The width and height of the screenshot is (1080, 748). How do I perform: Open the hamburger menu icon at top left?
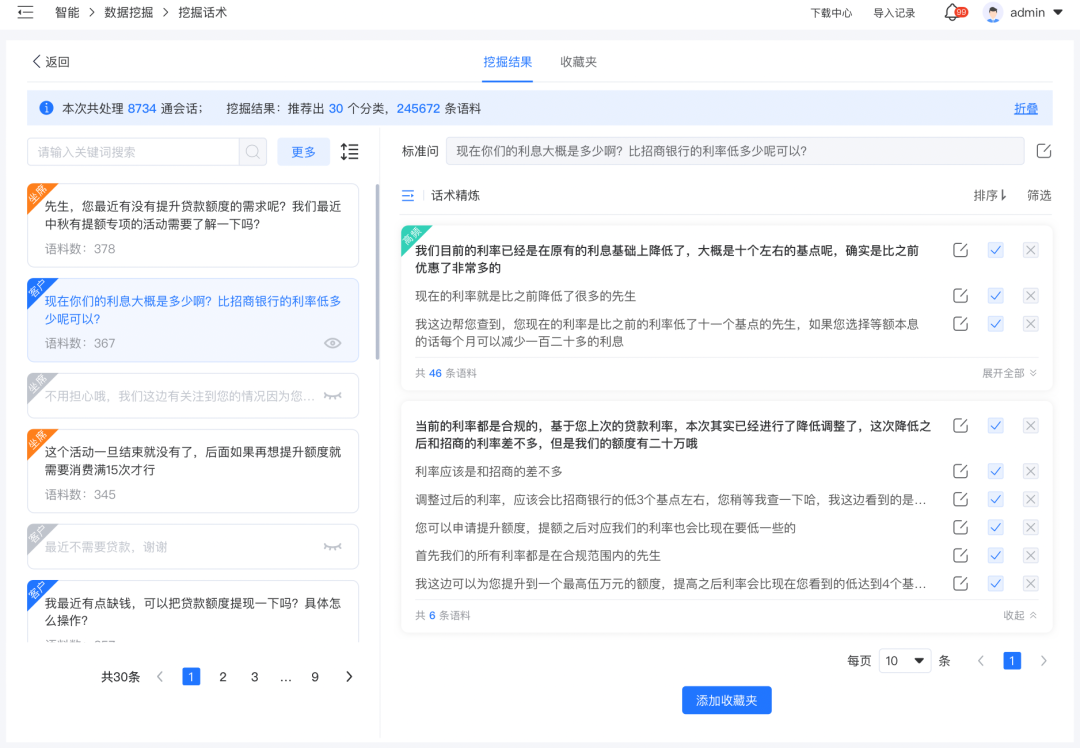[x=25, y=13]
